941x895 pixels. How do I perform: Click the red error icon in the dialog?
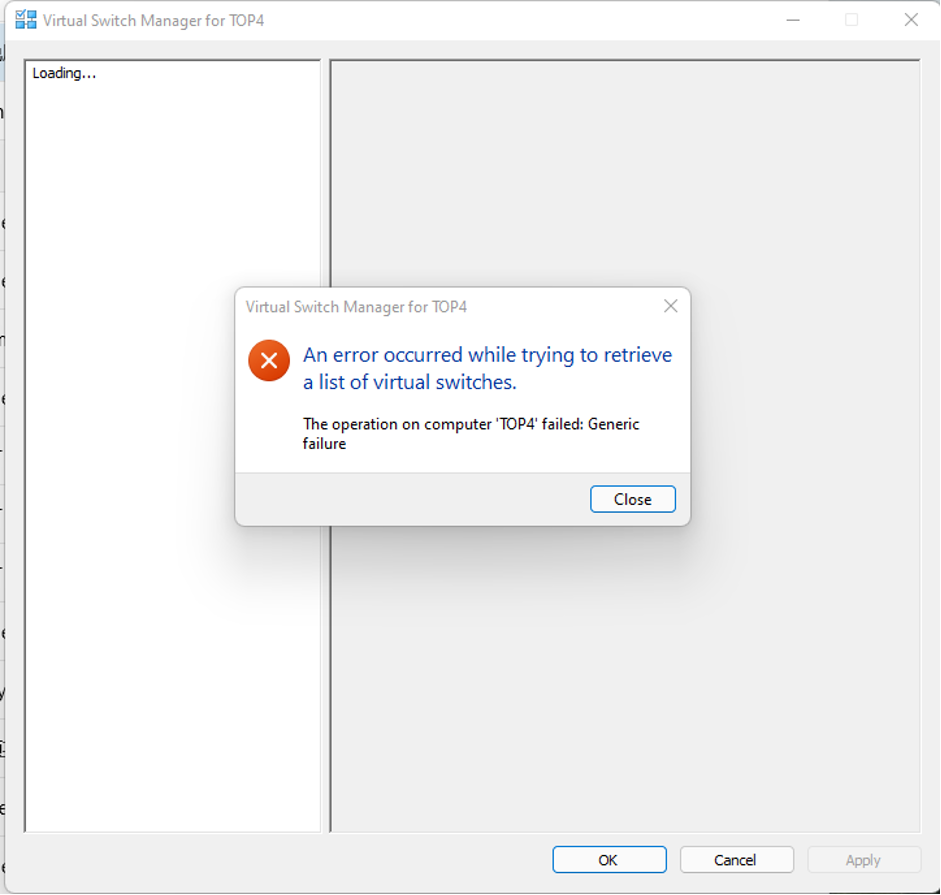(x=268, y=360)
